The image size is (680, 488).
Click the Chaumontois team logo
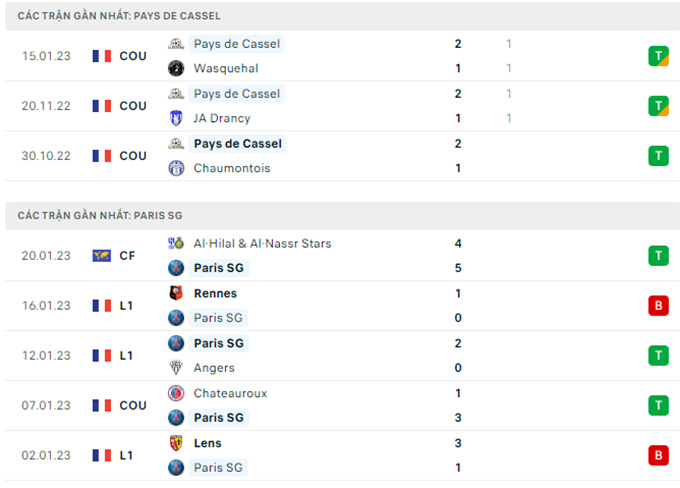point(176,168)
